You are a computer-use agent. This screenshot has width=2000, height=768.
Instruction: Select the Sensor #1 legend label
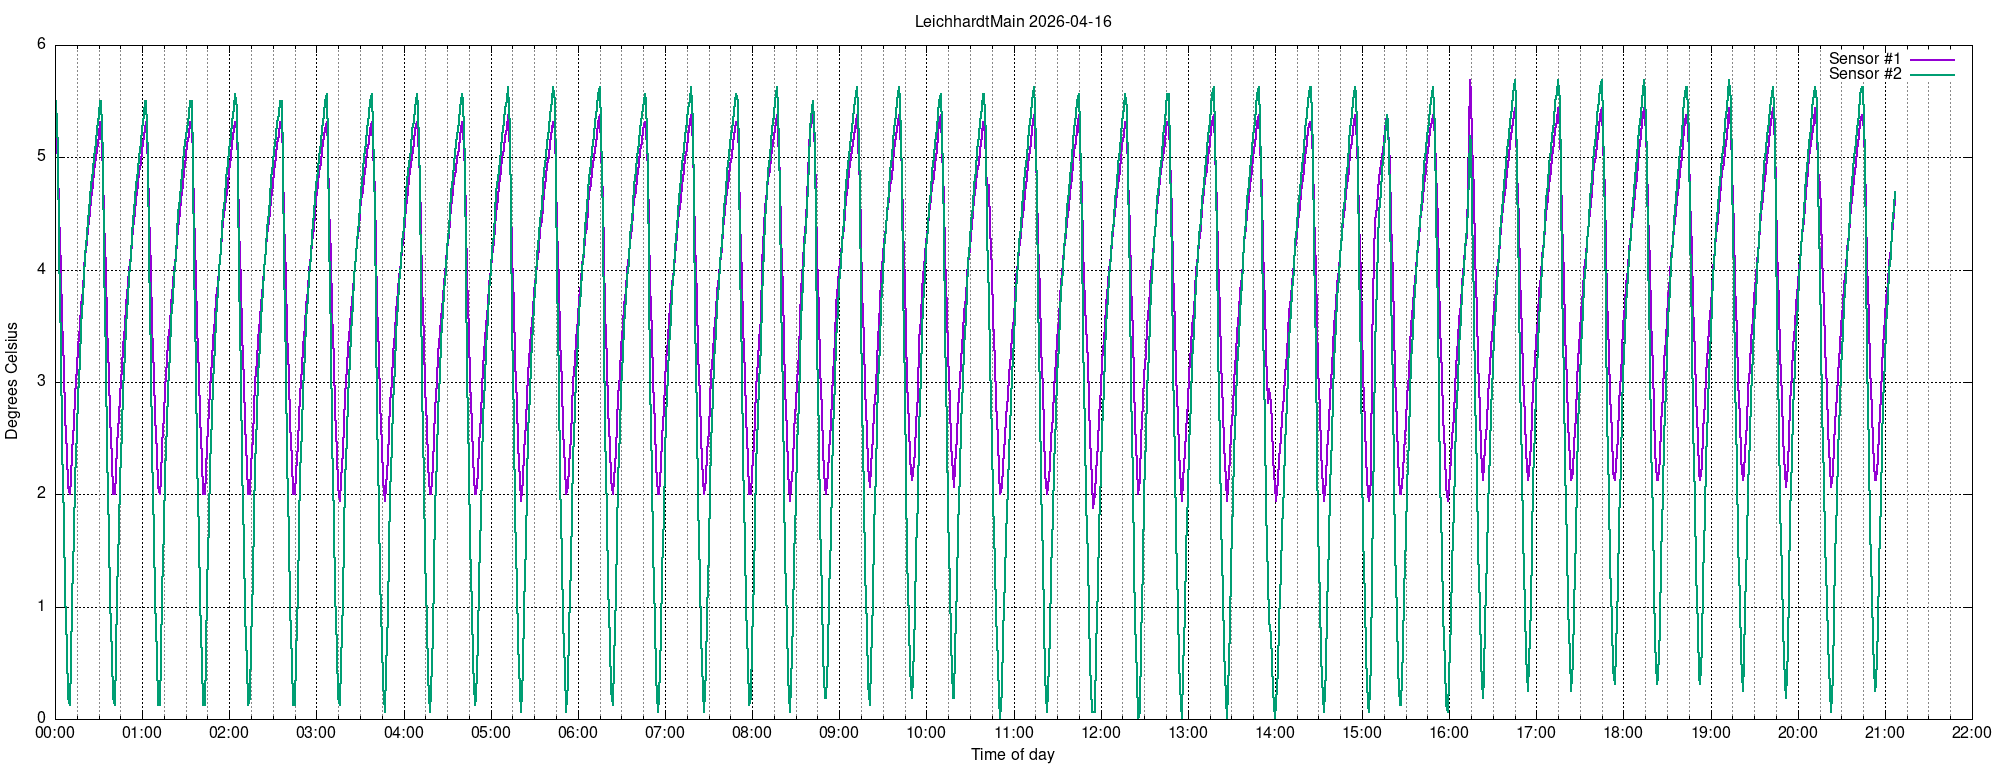pos(1864,59)
